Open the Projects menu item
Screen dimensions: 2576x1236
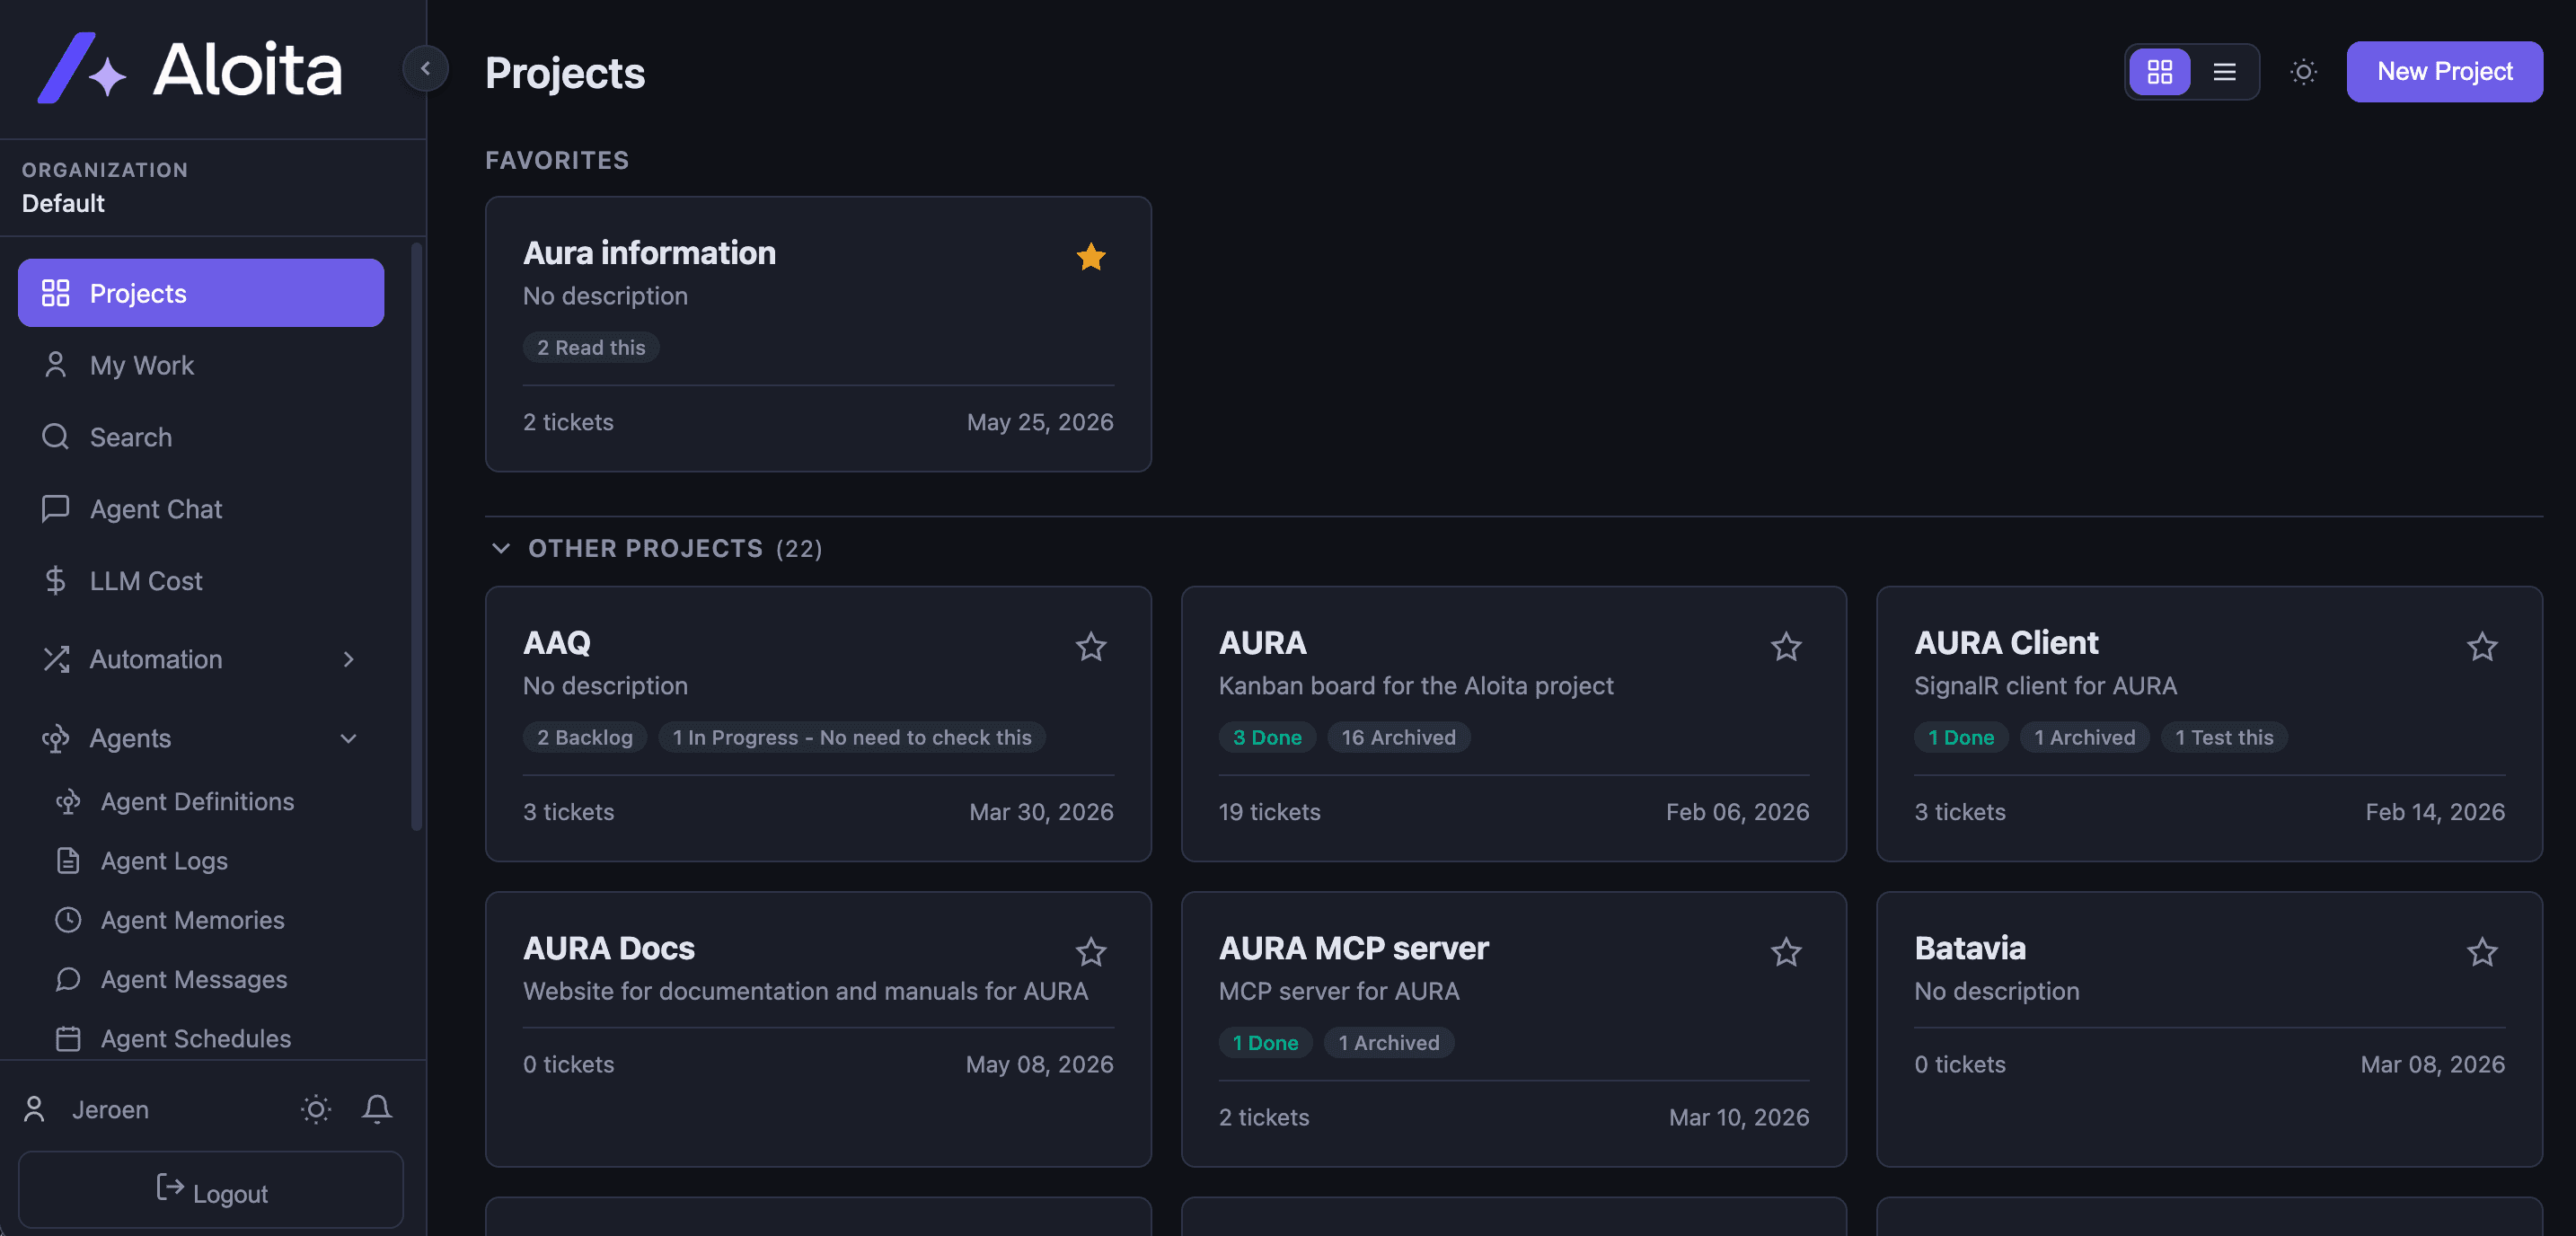point(201,293)
